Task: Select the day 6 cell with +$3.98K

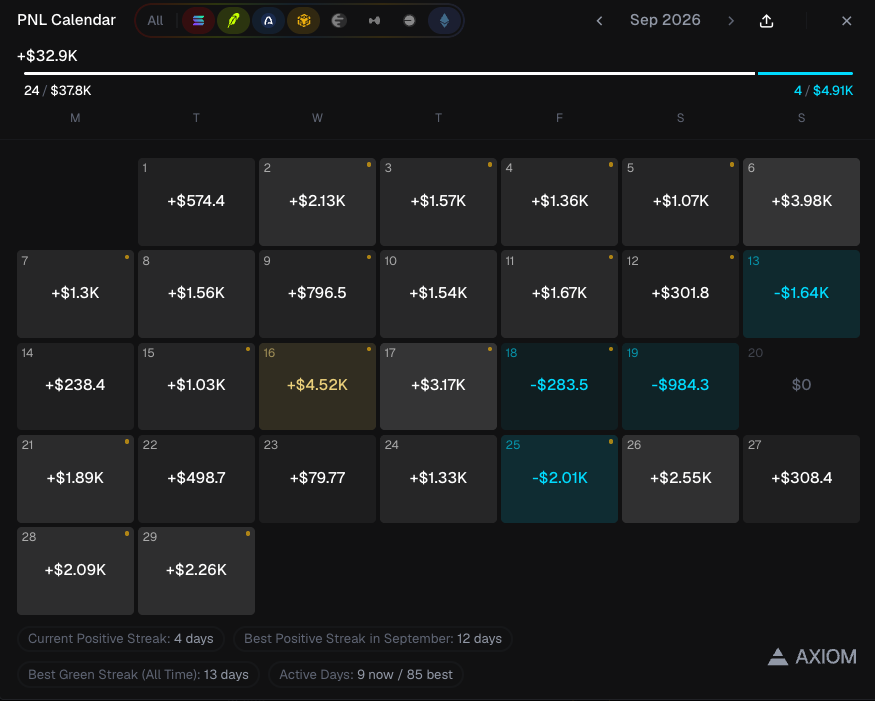Action: (x=801, y=201)
